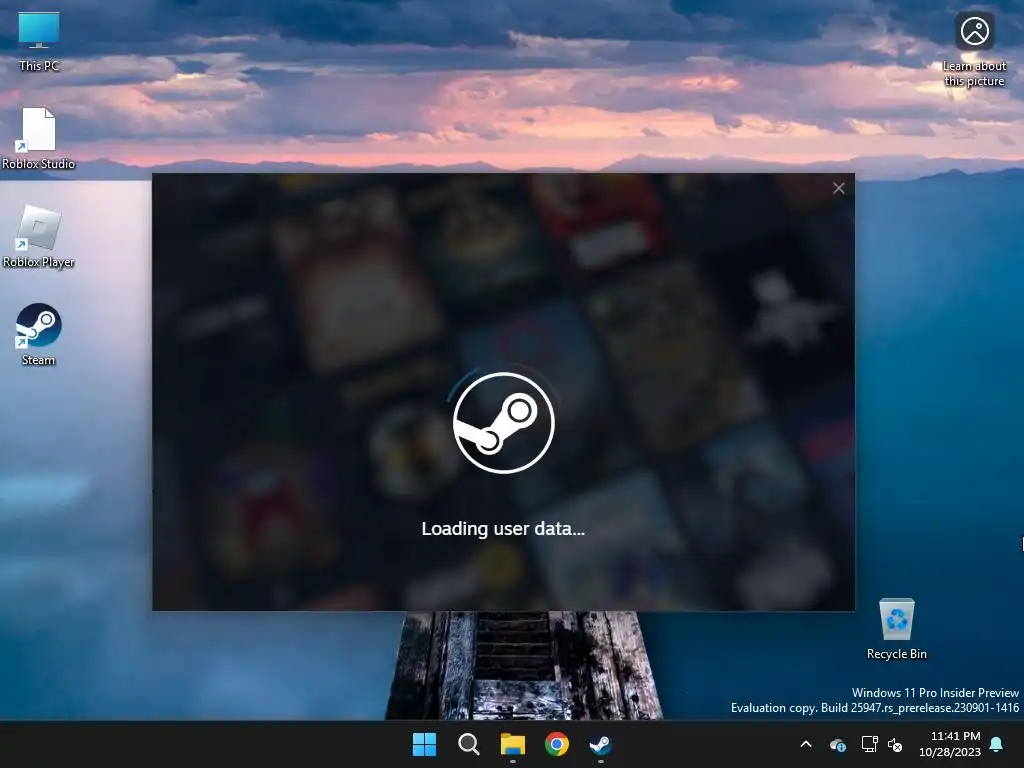Viewport: 1024px width, 768px height.
Task: Click the Loading user data text
Action: pyautogui.click(x=503, y=528)
